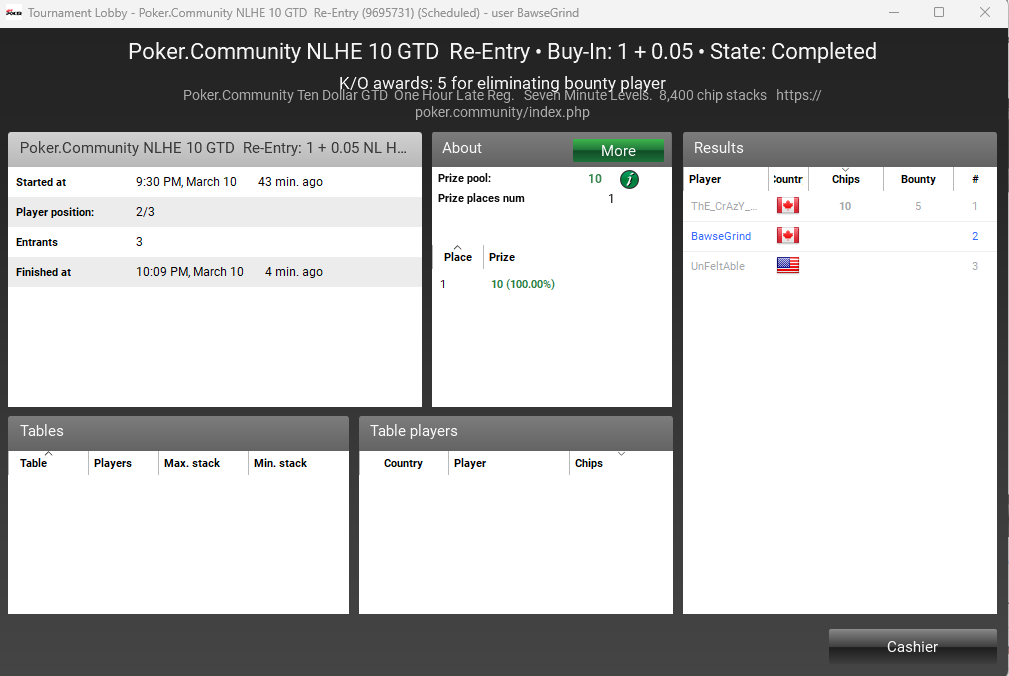The image size is (1009, 676).
Task: Click the Prize places num label
Action: [481, 198]
